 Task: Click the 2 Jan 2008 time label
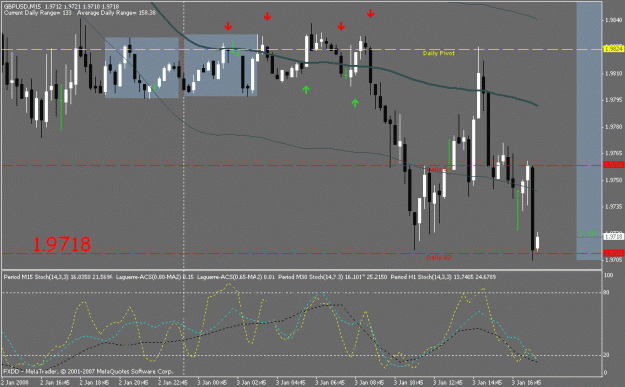15,383
